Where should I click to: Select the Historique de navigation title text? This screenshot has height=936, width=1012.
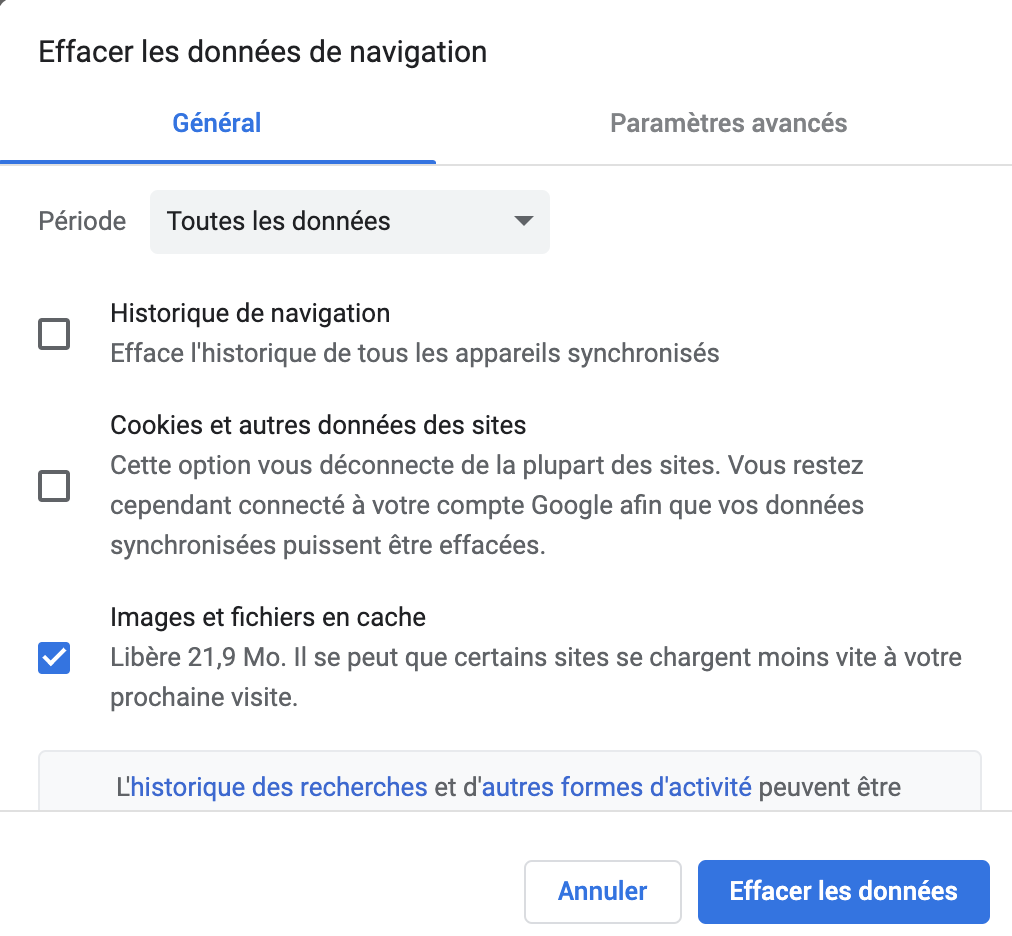pyautogui.click(x=250, y=313)
